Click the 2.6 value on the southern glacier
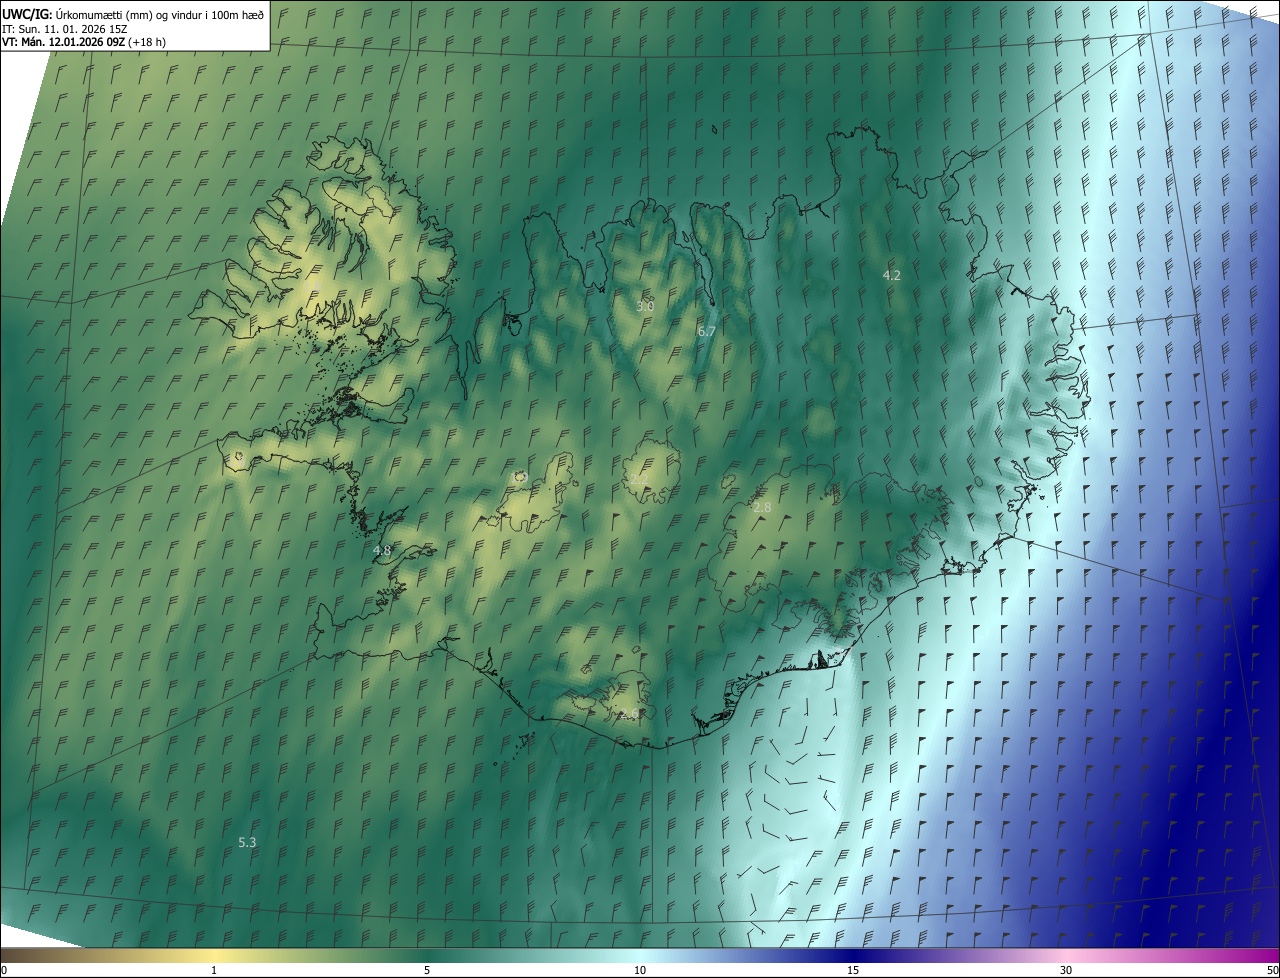 coord(629,714)
